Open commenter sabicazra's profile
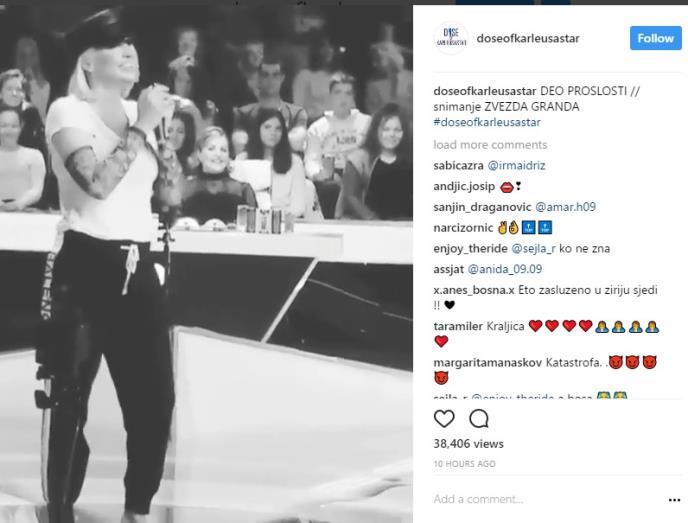 pyautogui.click(x=458, y=165)
